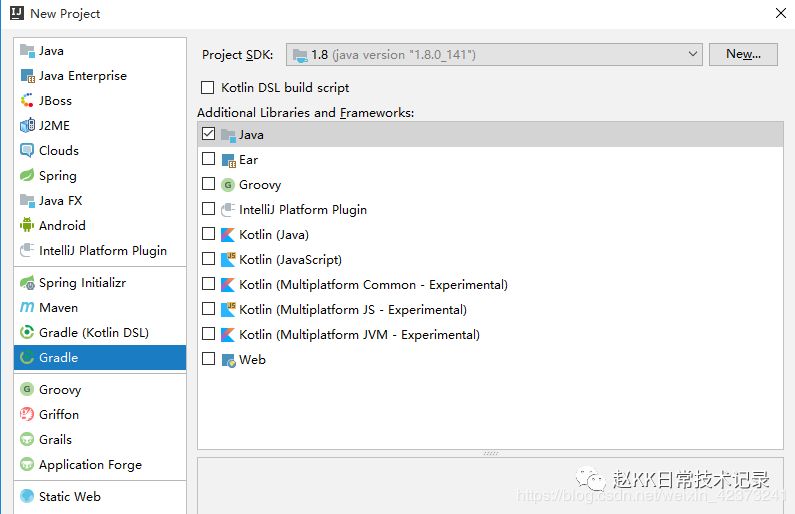The image size is (795, 514).
Task: Select the Groovy icon in sidebar list
Action: click(27, 389)
